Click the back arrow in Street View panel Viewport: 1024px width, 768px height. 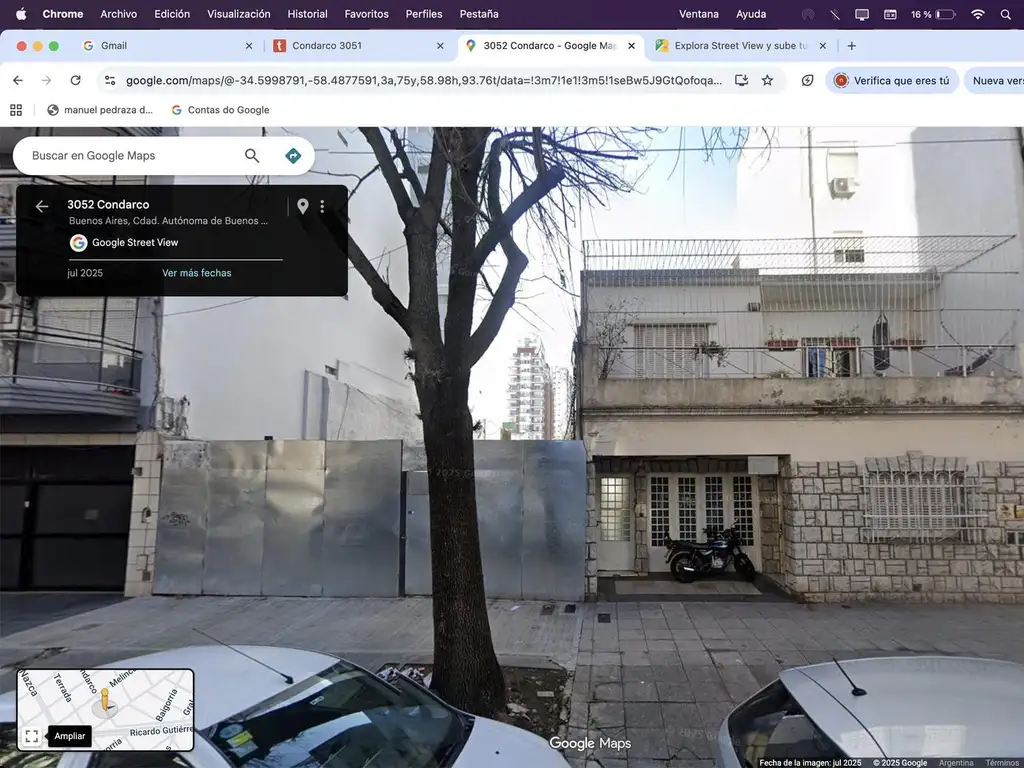(x=41, y=206)
